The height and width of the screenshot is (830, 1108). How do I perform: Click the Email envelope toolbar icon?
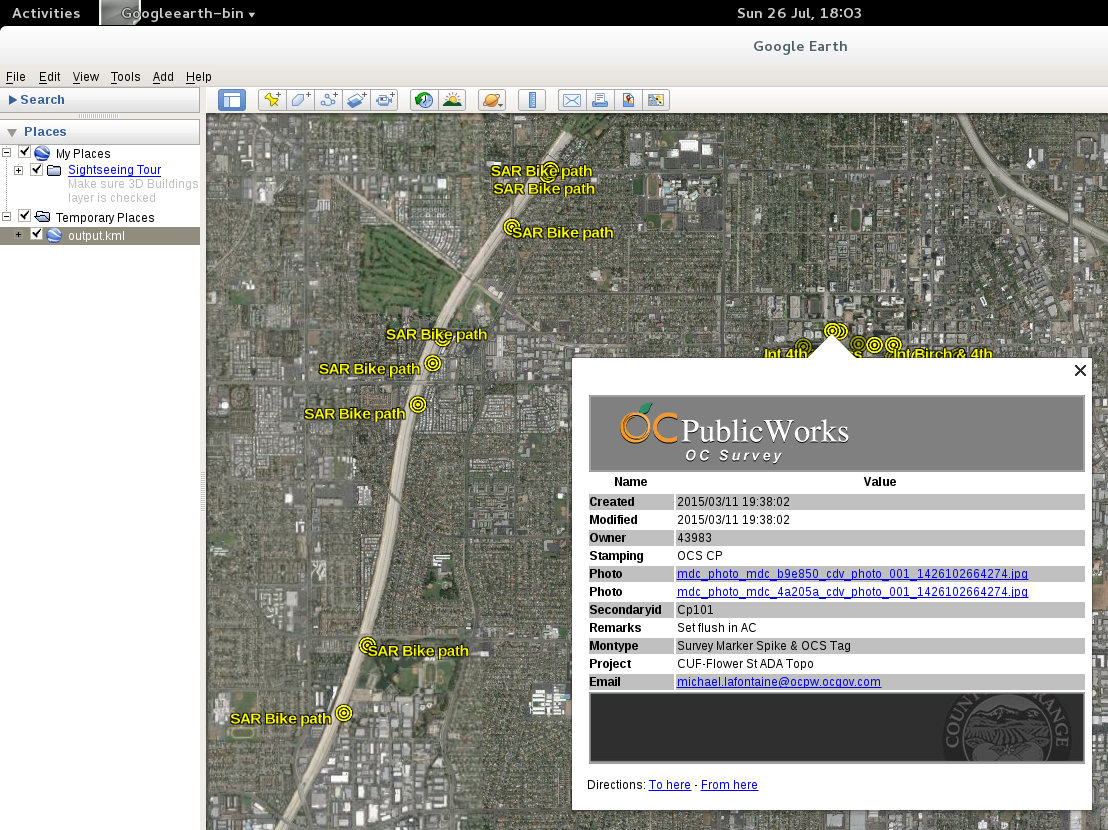tap(572, 100)
